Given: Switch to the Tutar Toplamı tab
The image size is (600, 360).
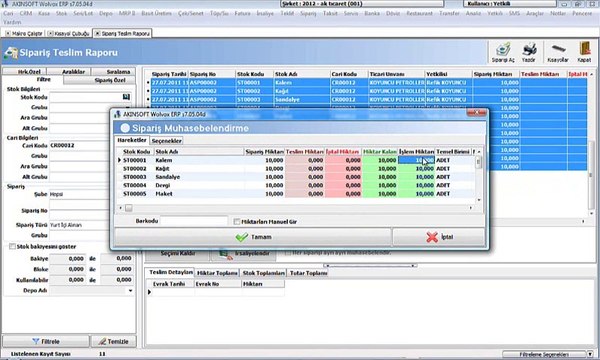Looking at the screenshot, I should click(307, 273).
